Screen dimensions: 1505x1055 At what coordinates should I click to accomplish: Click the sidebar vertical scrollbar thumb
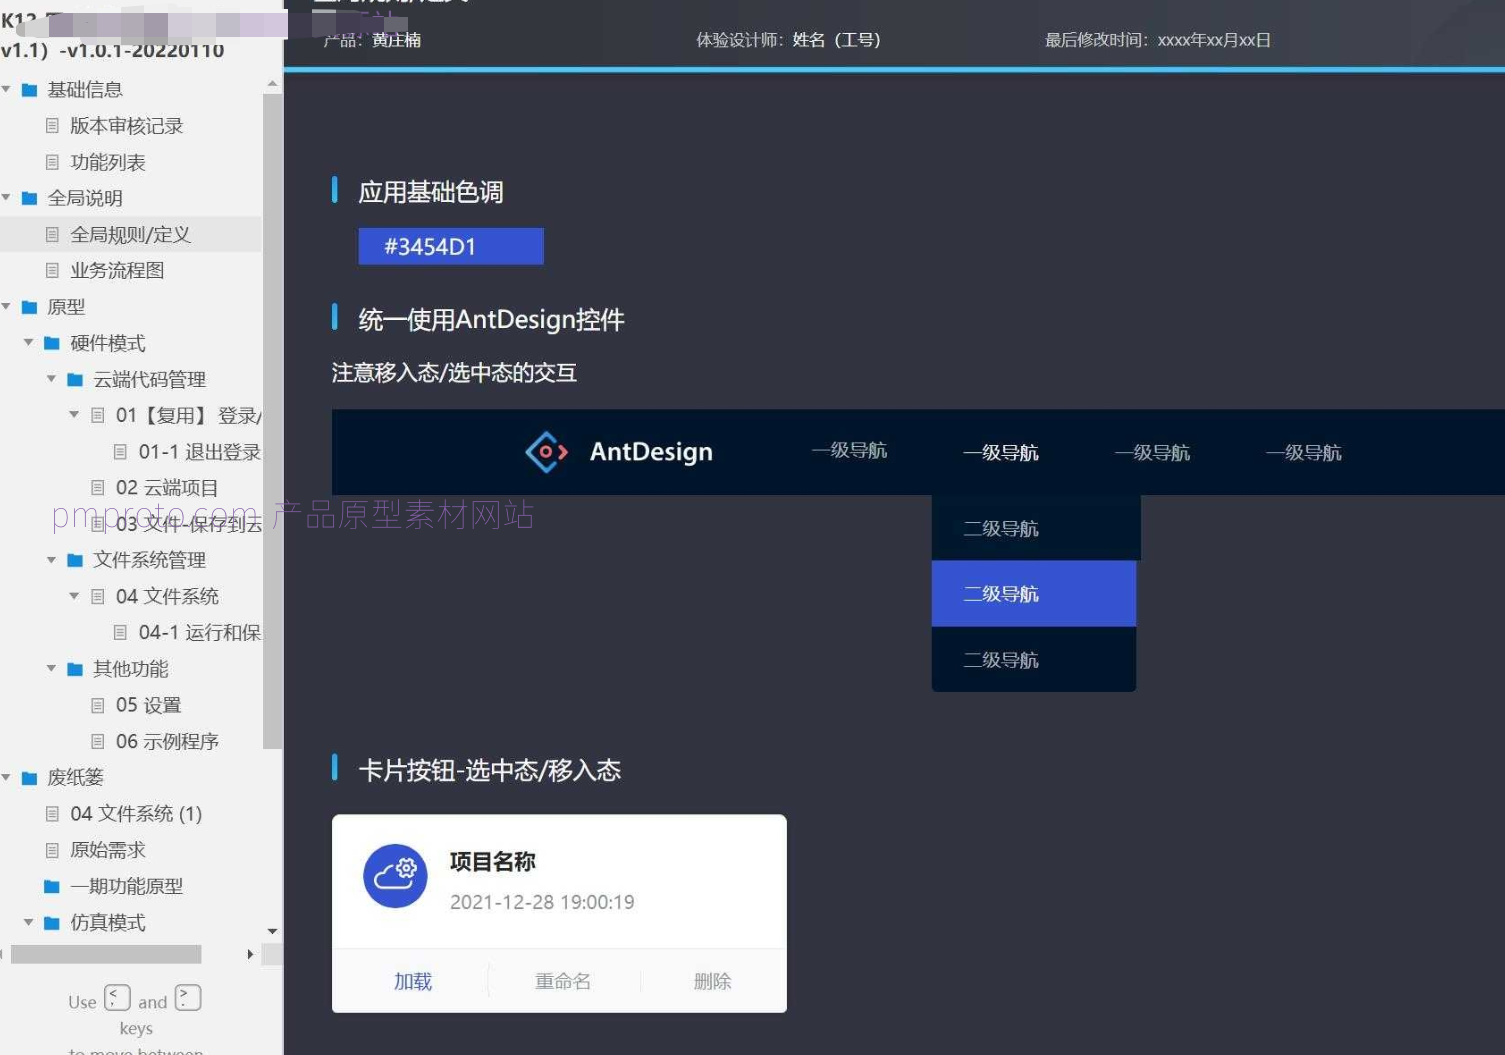click(x=272, y=420)
